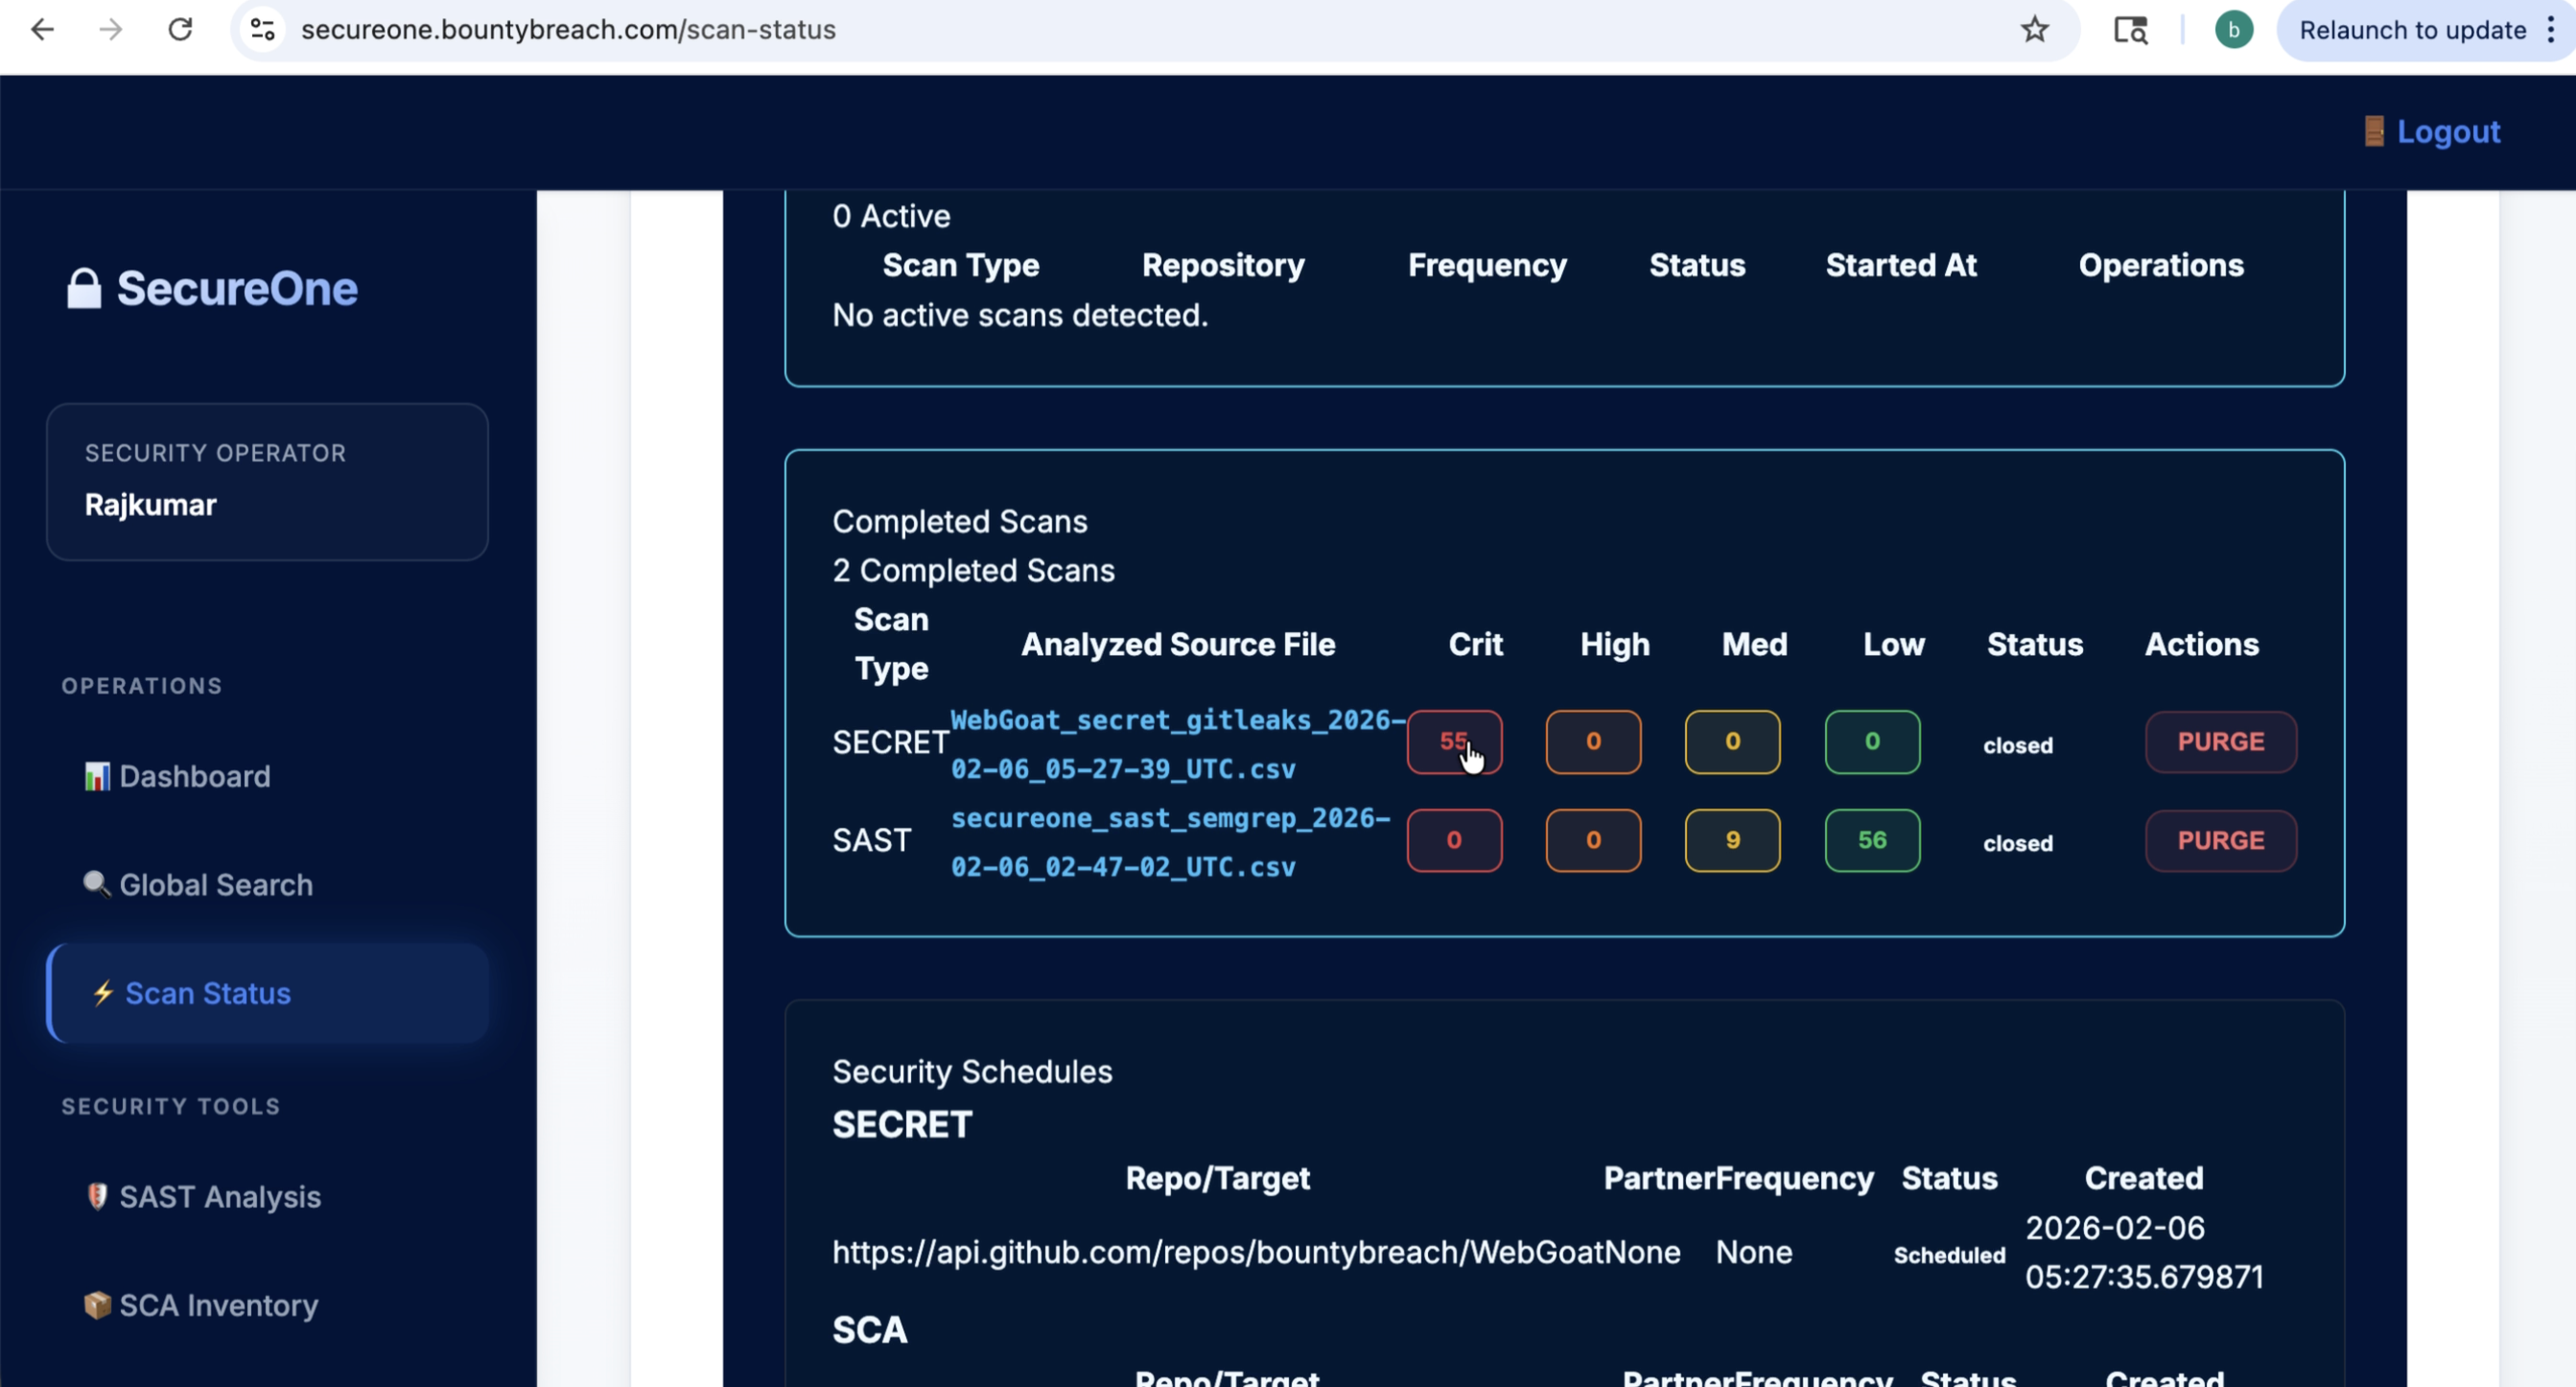
Task: Click "No active scans detected." message
Action: pos(1020,315)
